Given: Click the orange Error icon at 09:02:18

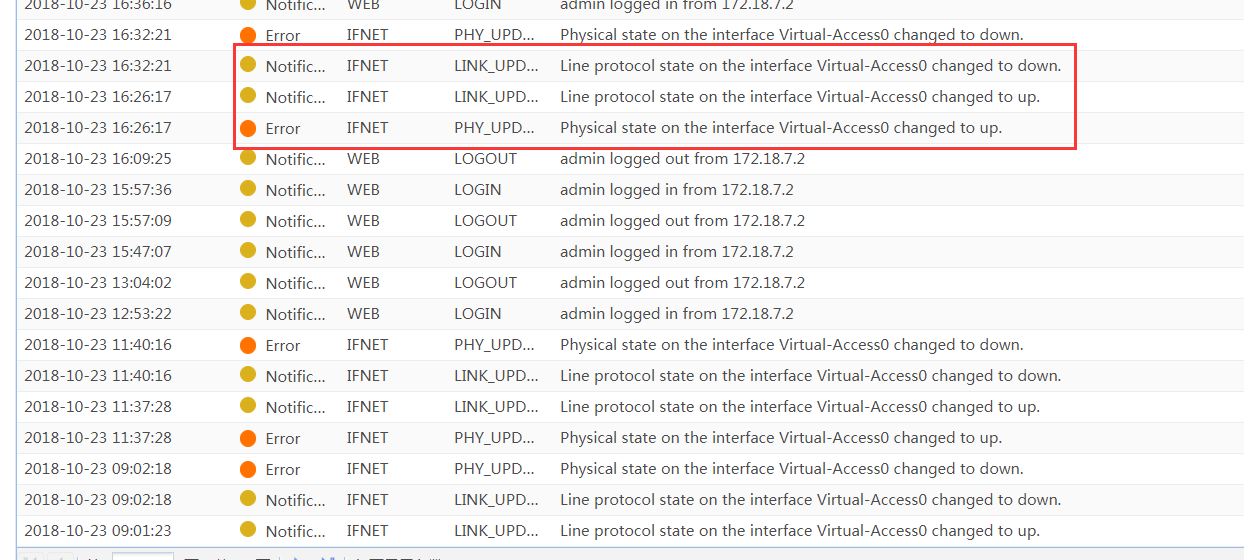Looking at the screenshot, I should click(248, 469).
